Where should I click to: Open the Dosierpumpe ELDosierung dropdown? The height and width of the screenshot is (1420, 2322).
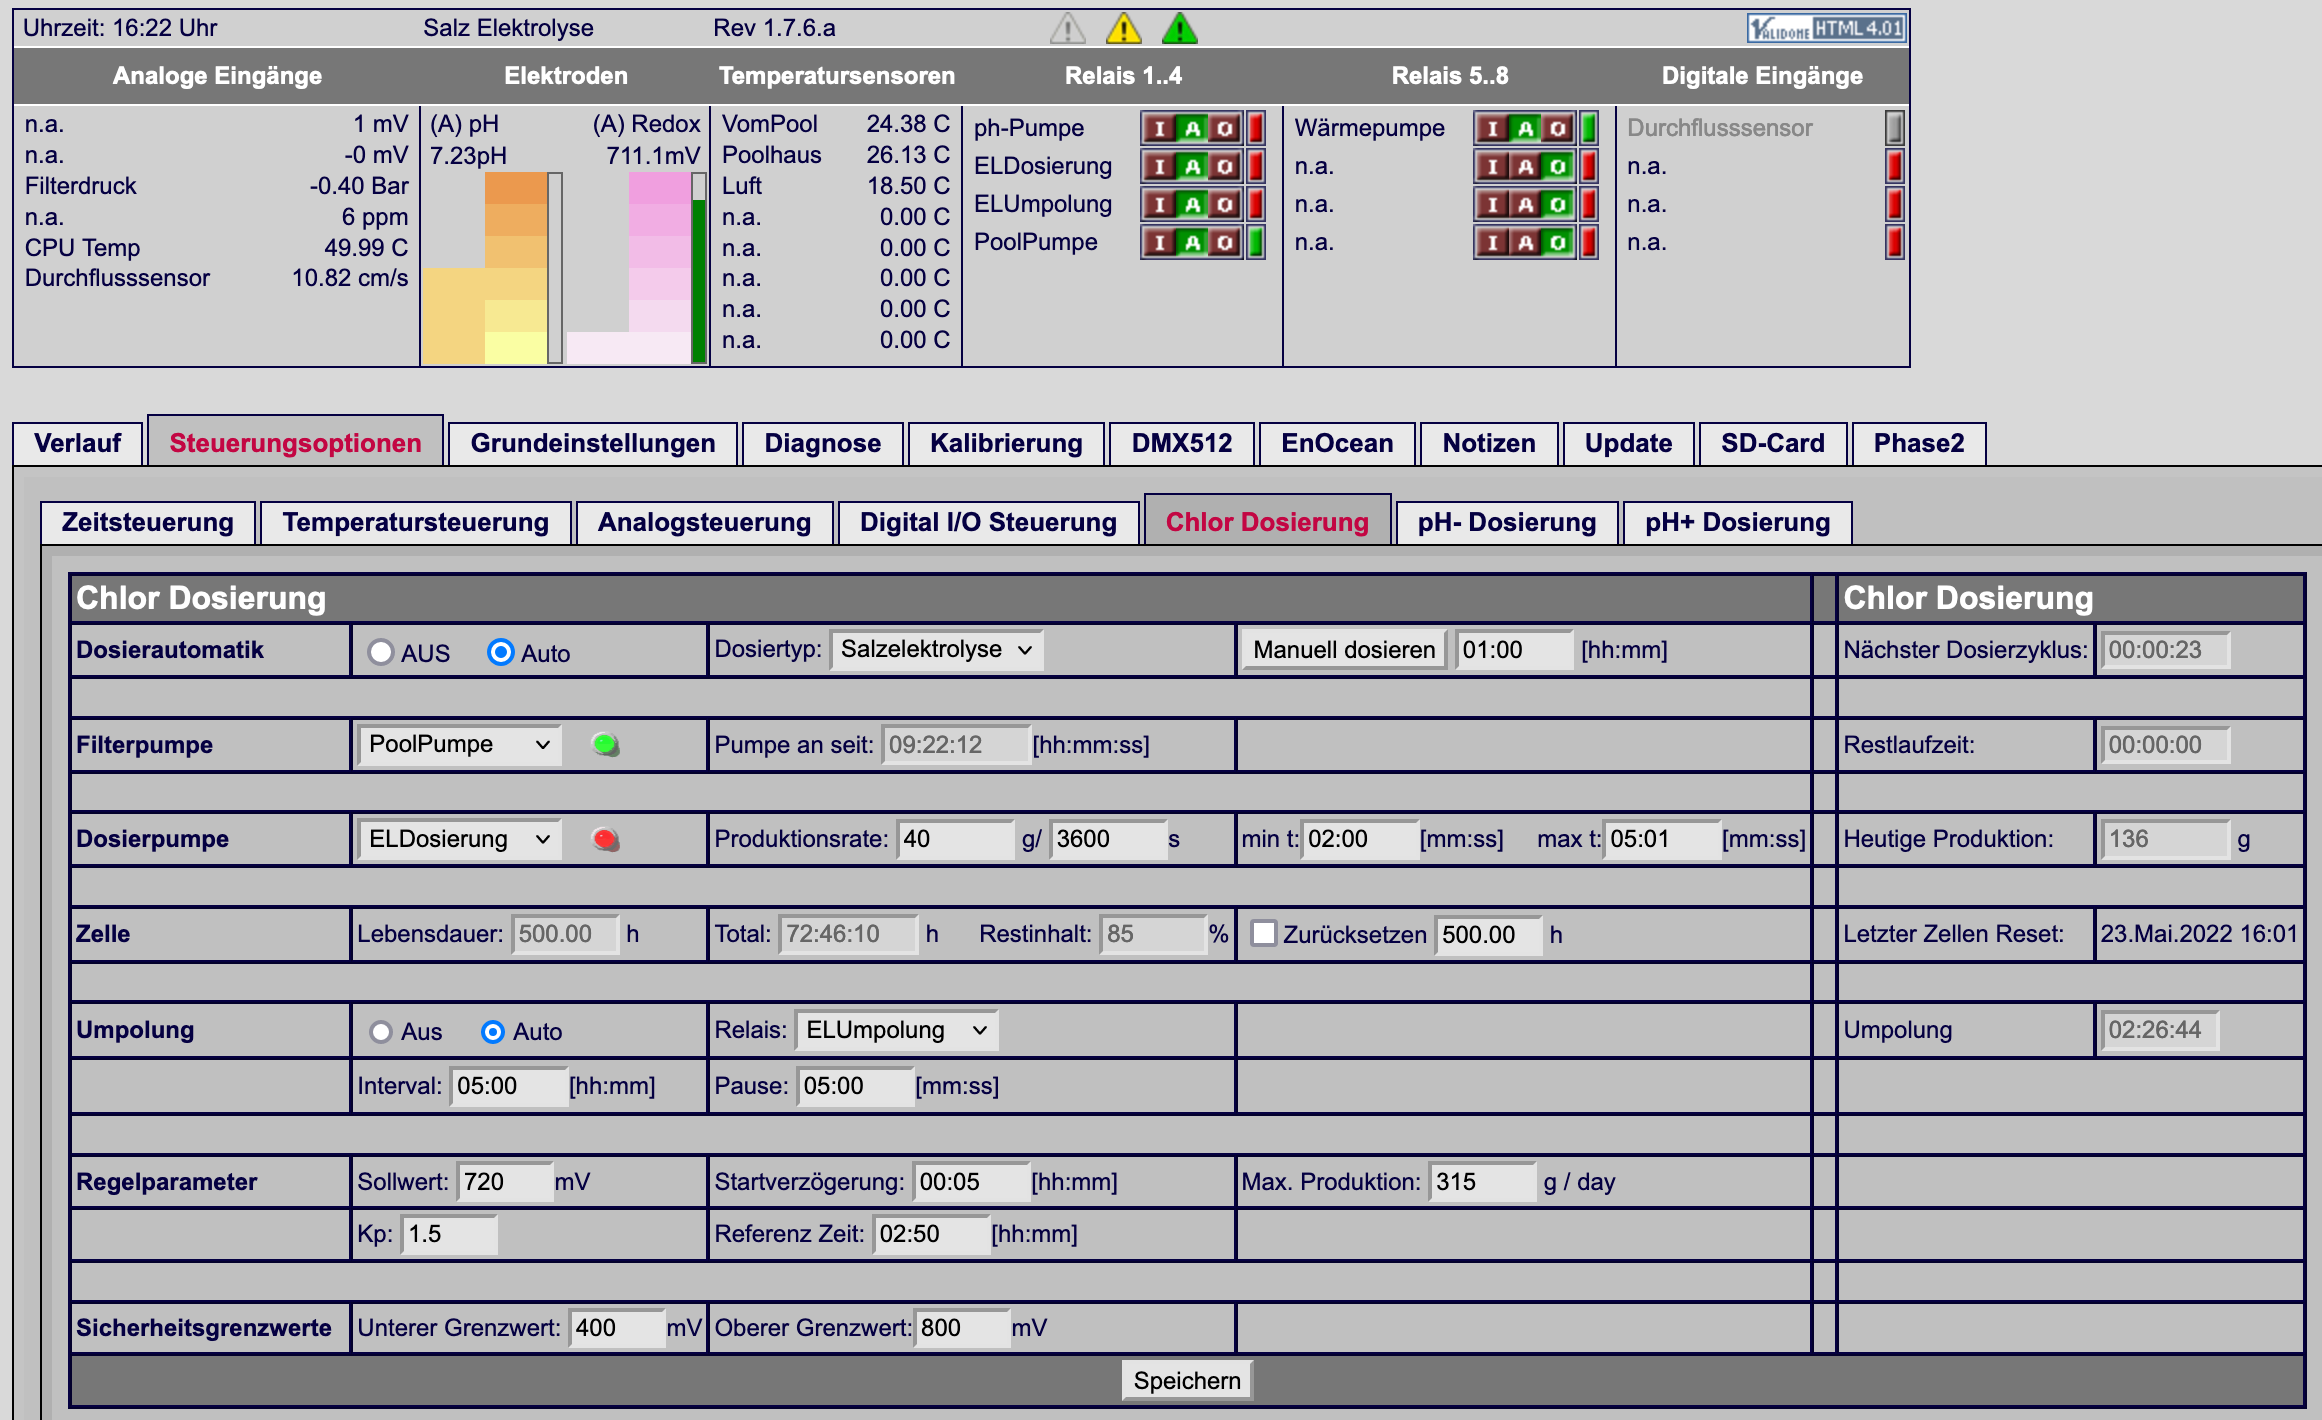pyautogui.click(x=459, y=839)
